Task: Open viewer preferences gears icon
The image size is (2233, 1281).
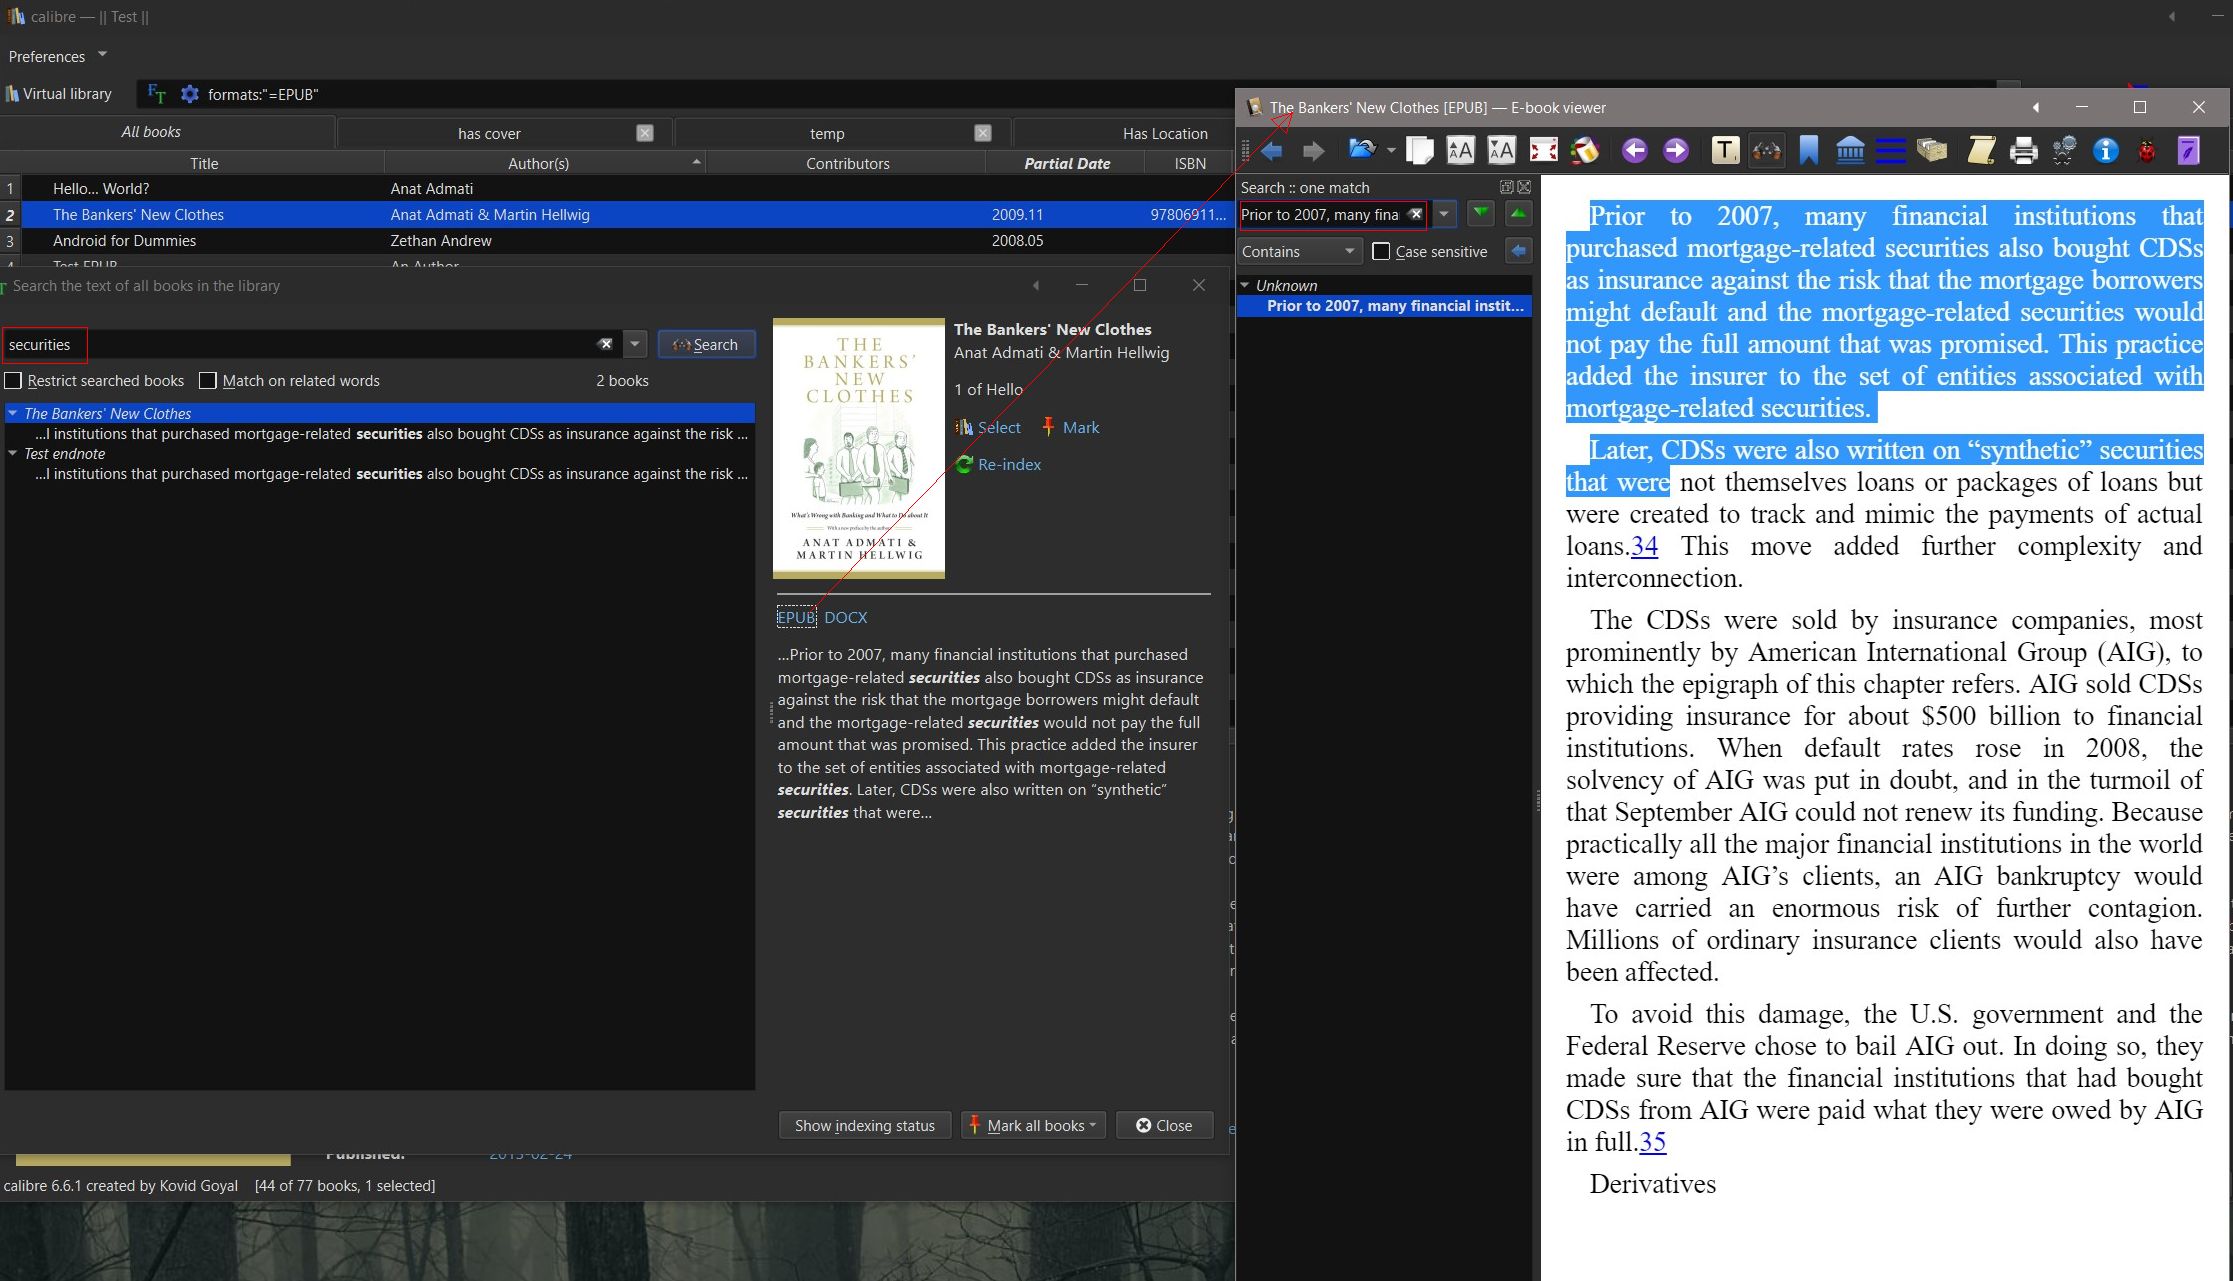Action: tap(2064, 151)
